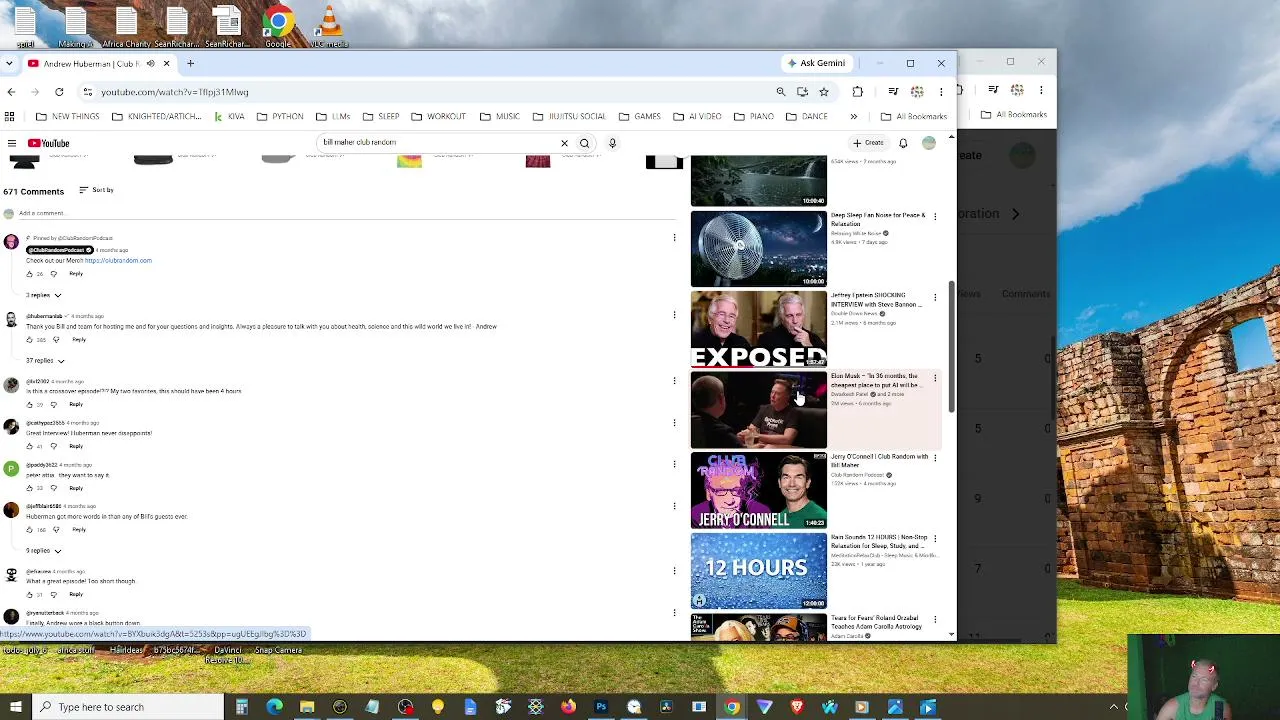Close the Andrew Huberman tab
This screenshot has height=720, width=1280.
pos(166,64)
